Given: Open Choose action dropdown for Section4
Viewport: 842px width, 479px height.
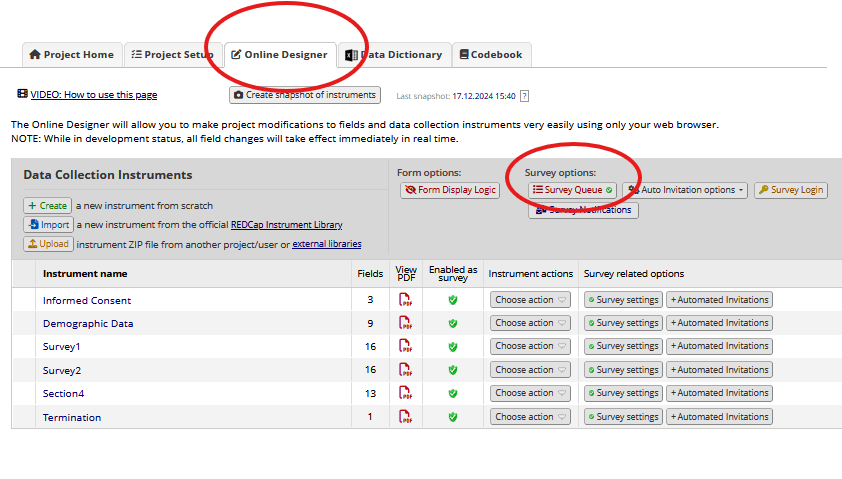Looking at the screenshot, I should pos(530,393).
